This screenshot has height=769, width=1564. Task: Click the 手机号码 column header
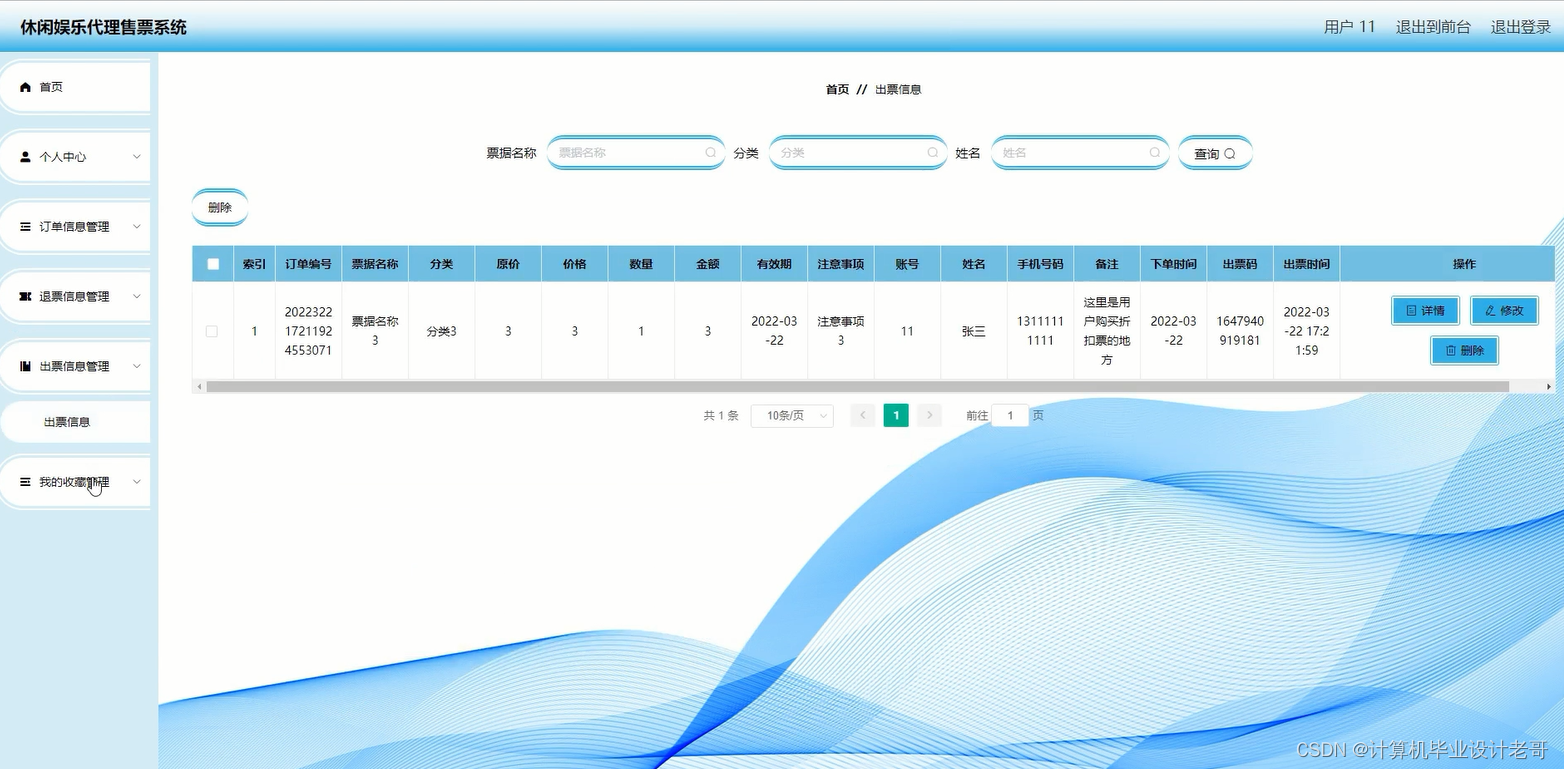[1040, 264]
